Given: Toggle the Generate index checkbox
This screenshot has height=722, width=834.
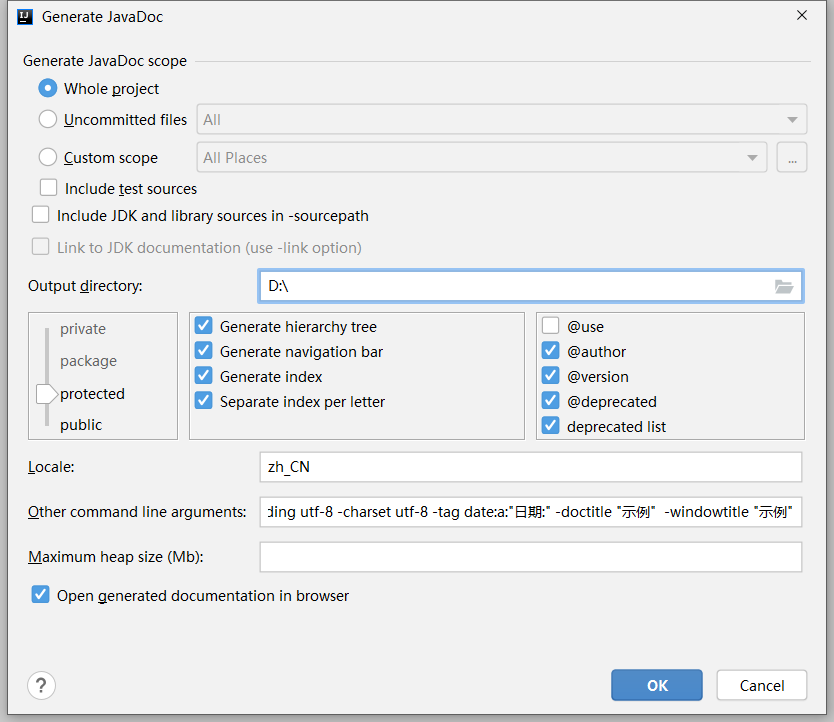Looking at the screenshot, I should click(204, 375).
